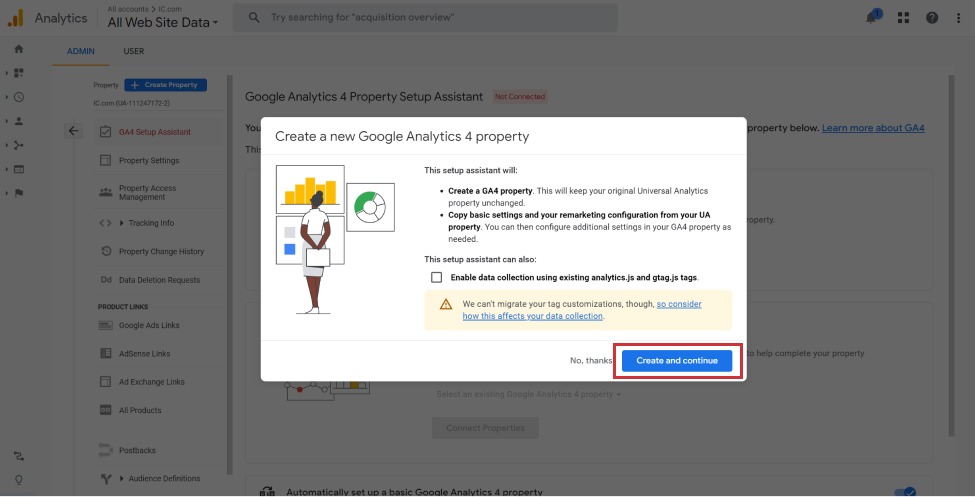Open Acquisition sidebar icon
Image resolution: width=975 pixels, height=497 pixels.
coord(19,145)
